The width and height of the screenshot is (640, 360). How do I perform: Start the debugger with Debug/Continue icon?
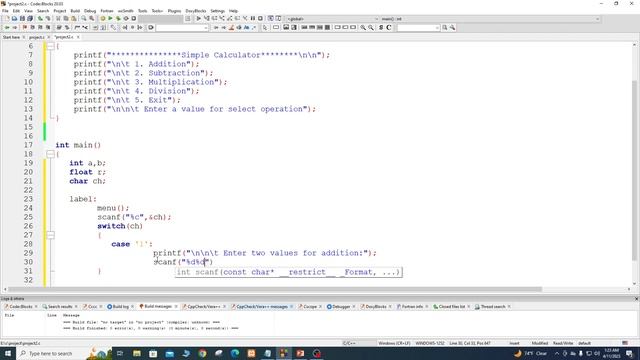click(x=198, y=19)
